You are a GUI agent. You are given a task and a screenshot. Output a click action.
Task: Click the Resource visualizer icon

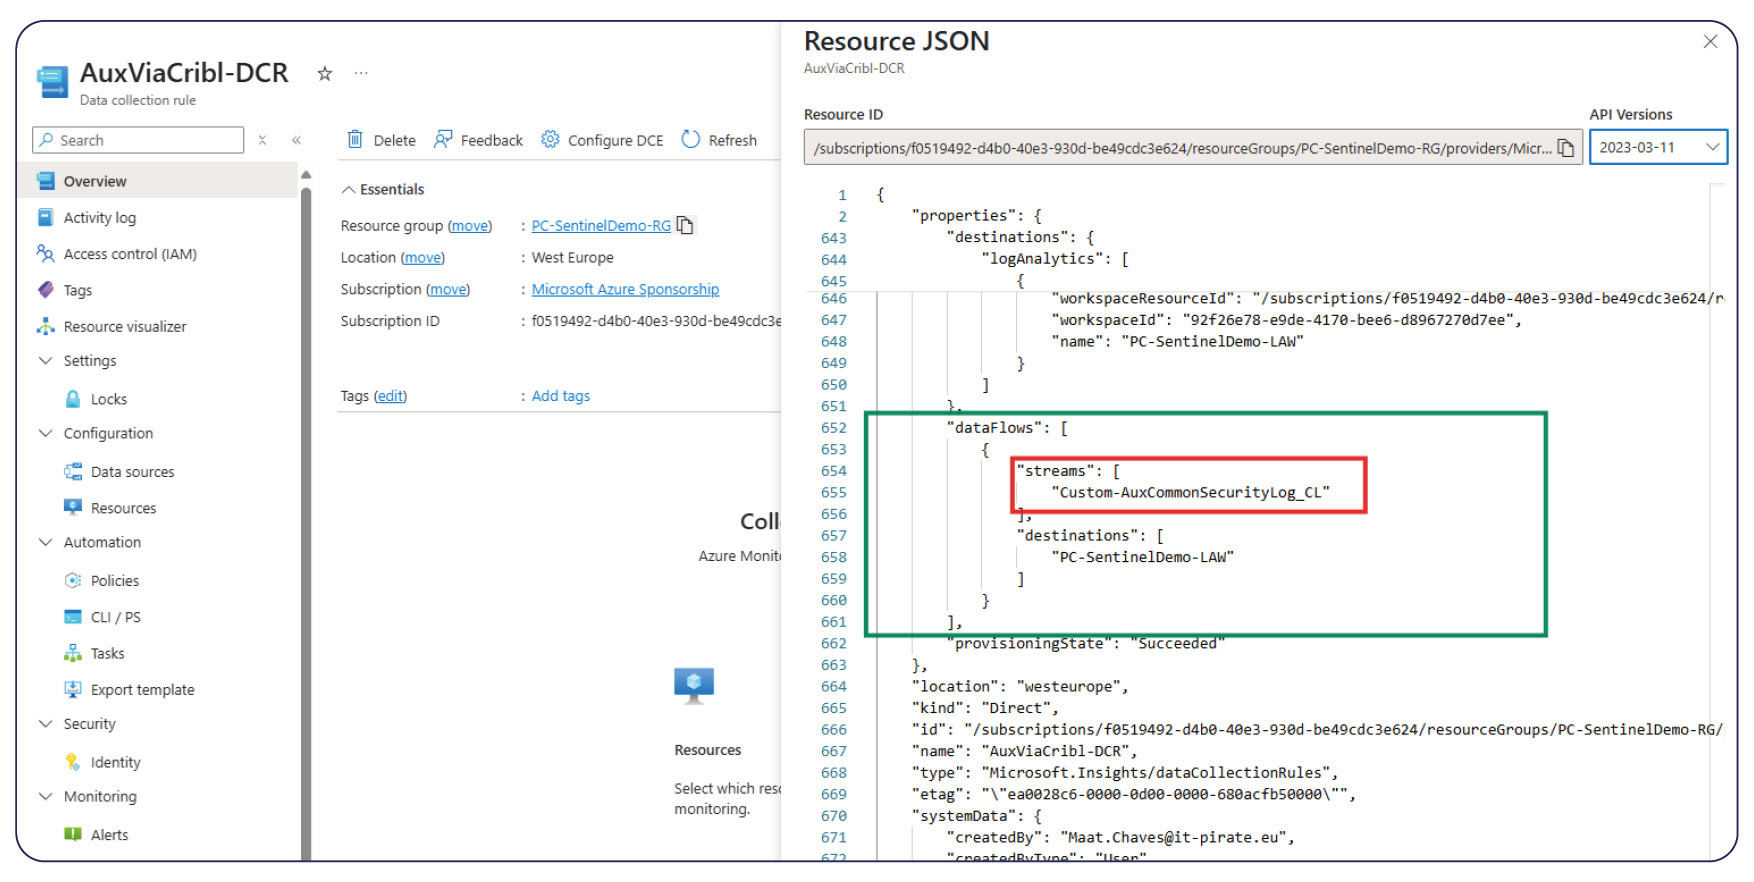tap(45, 326)
